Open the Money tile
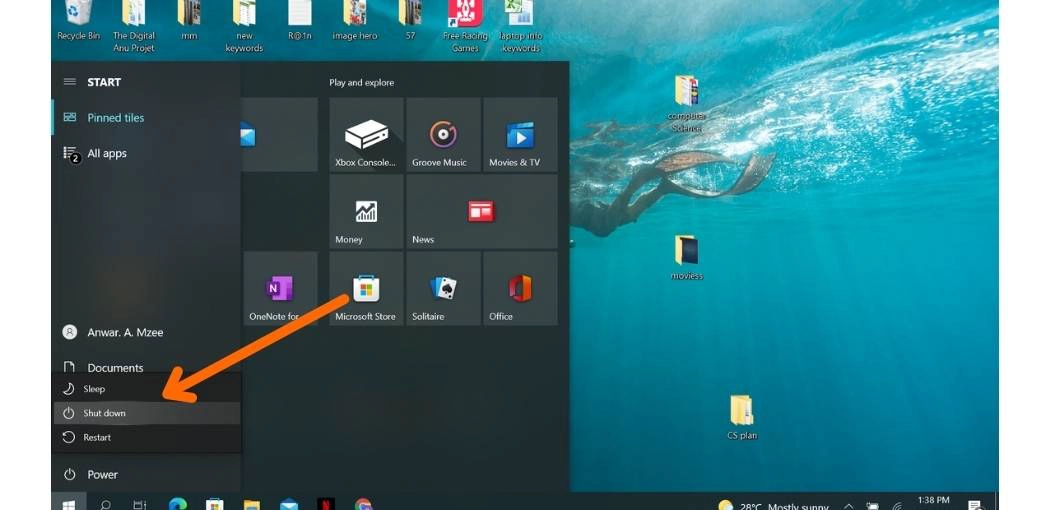The image size is (1050, 510). pos(366,212)
